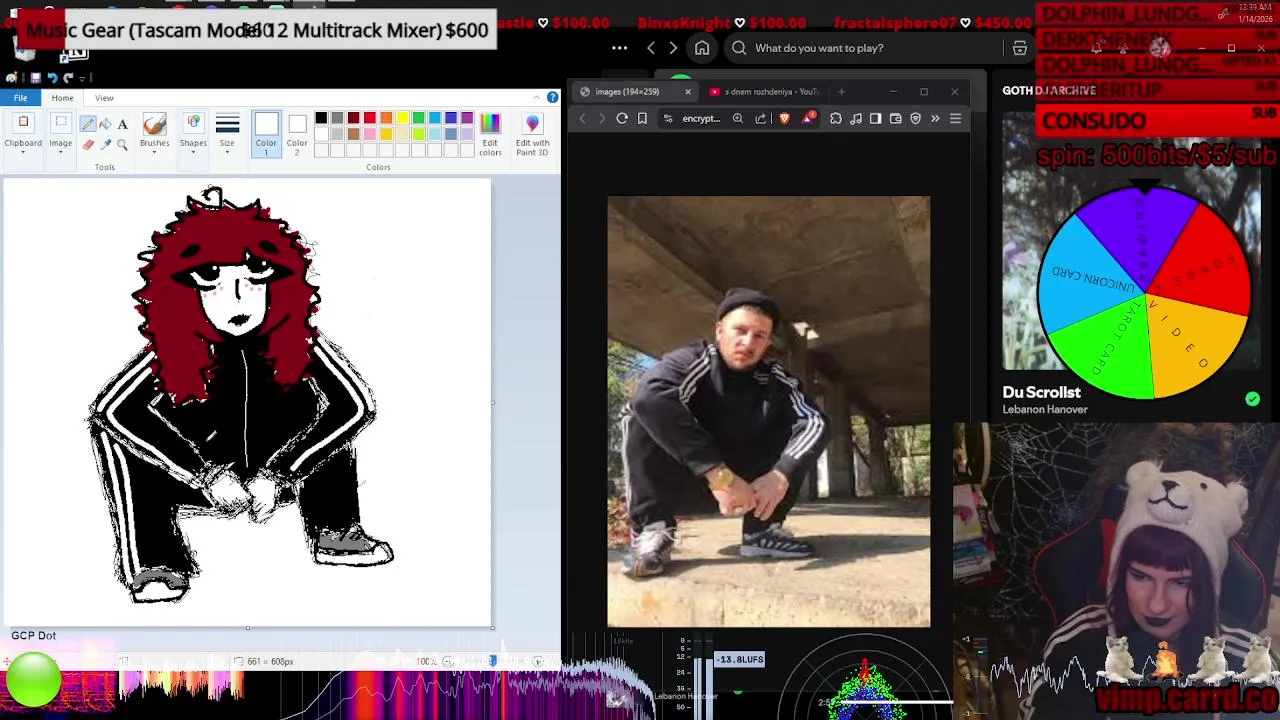This screenshot has height=720, width=1280.
Task: Pick the dark red color swatch
Action: 353,118
